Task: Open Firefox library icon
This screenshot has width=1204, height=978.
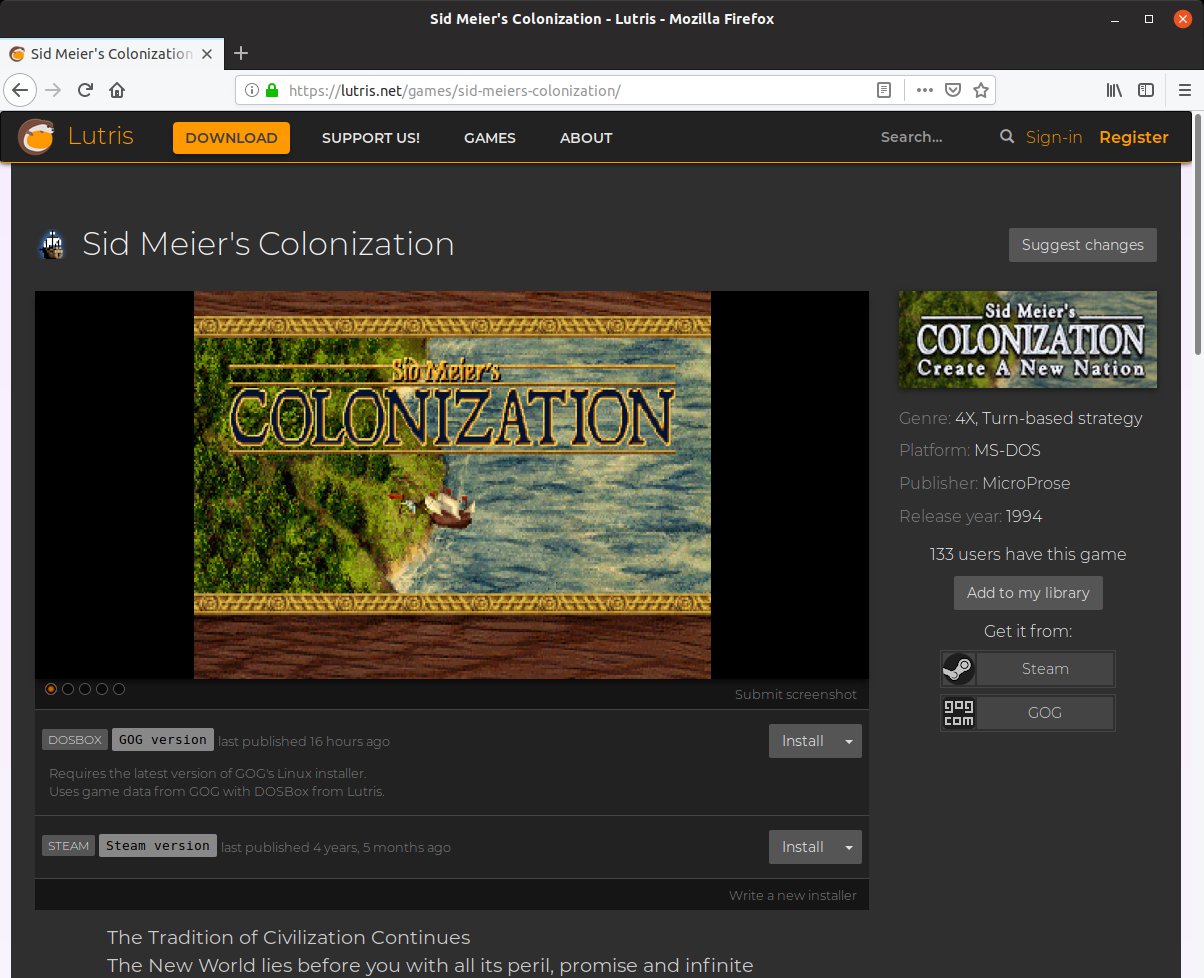Action: click(x=1114, y=90)
